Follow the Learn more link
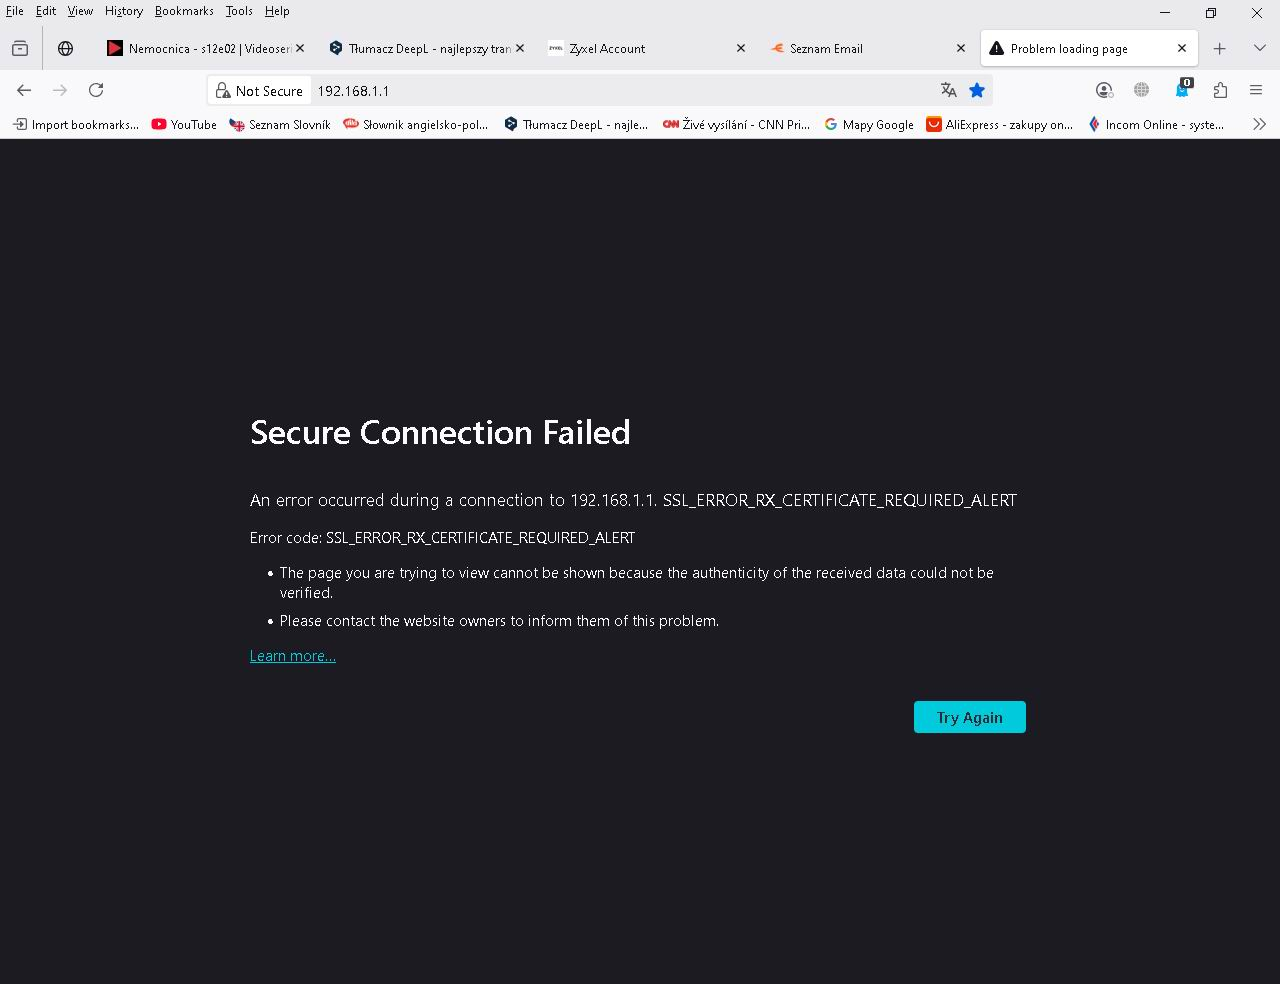The image size is (1280, 984). tap(293, 656)
